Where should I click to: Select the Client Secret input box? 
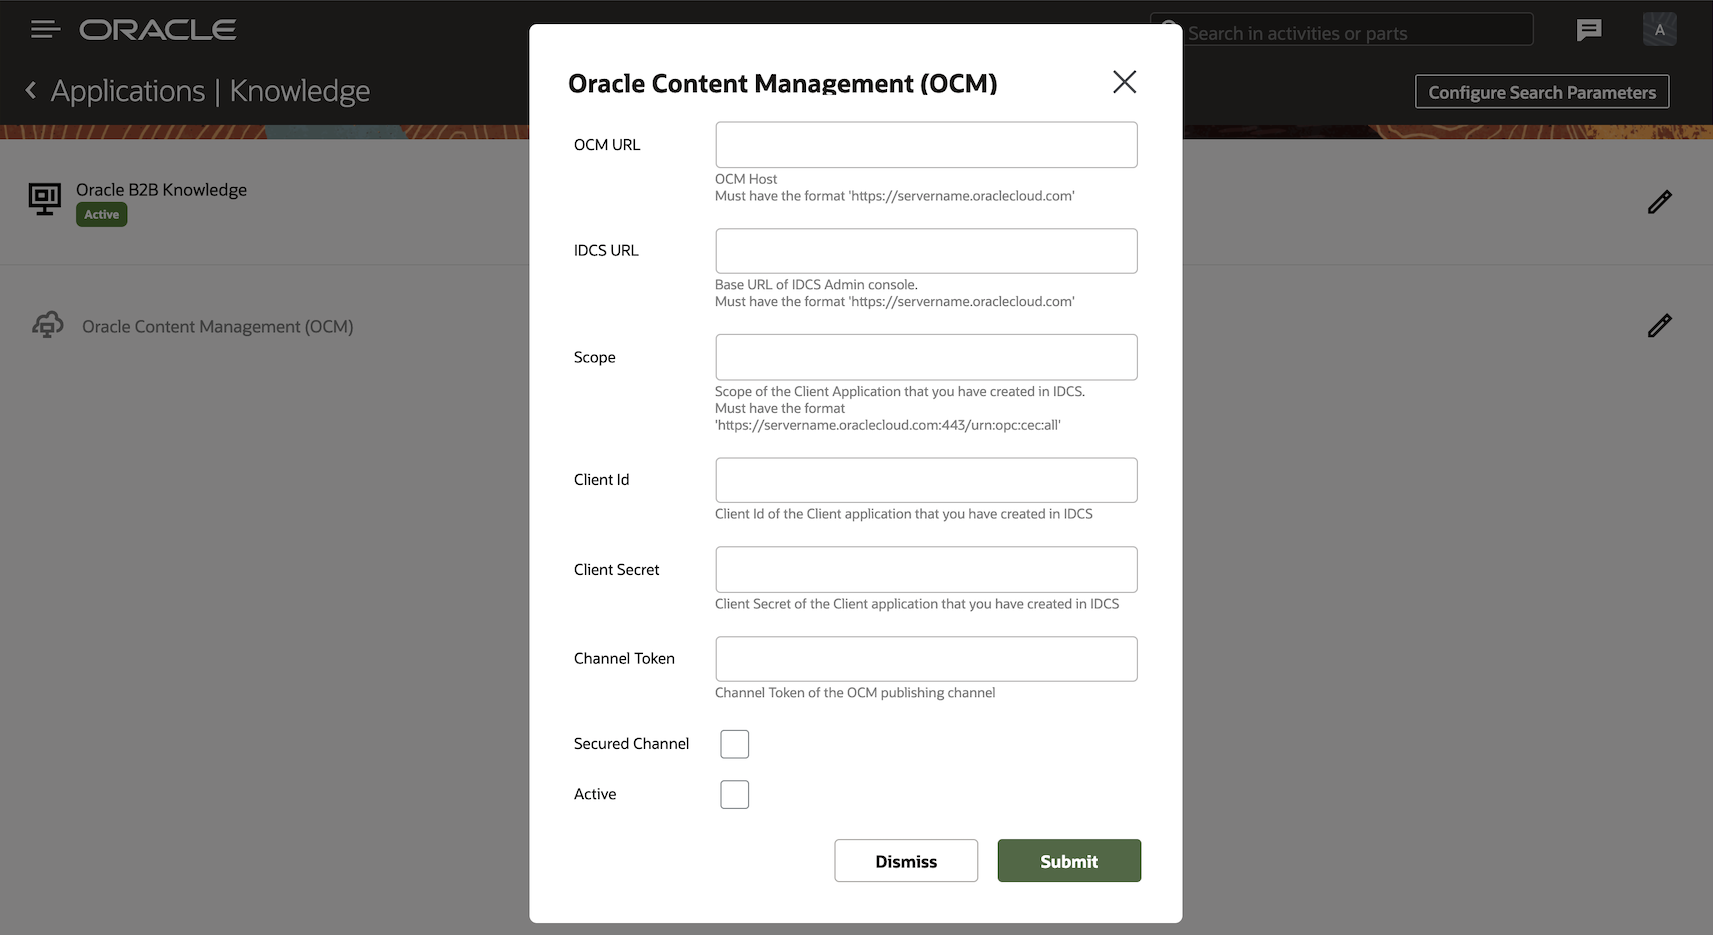tap(926, 570)
